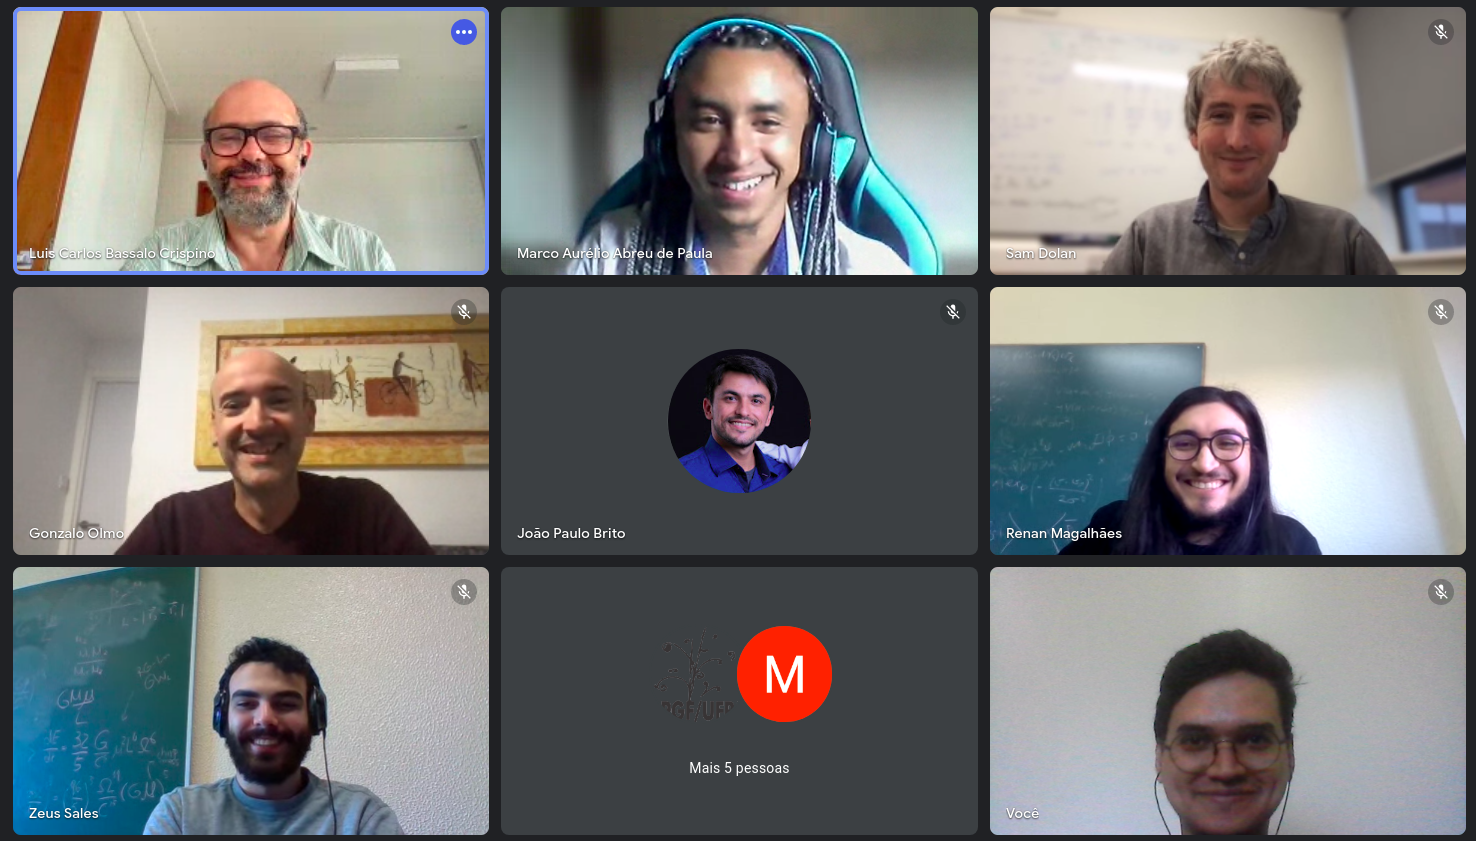1476x841 pixels.
Task: Select the Luís Carlos Bassalo Crispino video tile
Action: click(251, 141)
